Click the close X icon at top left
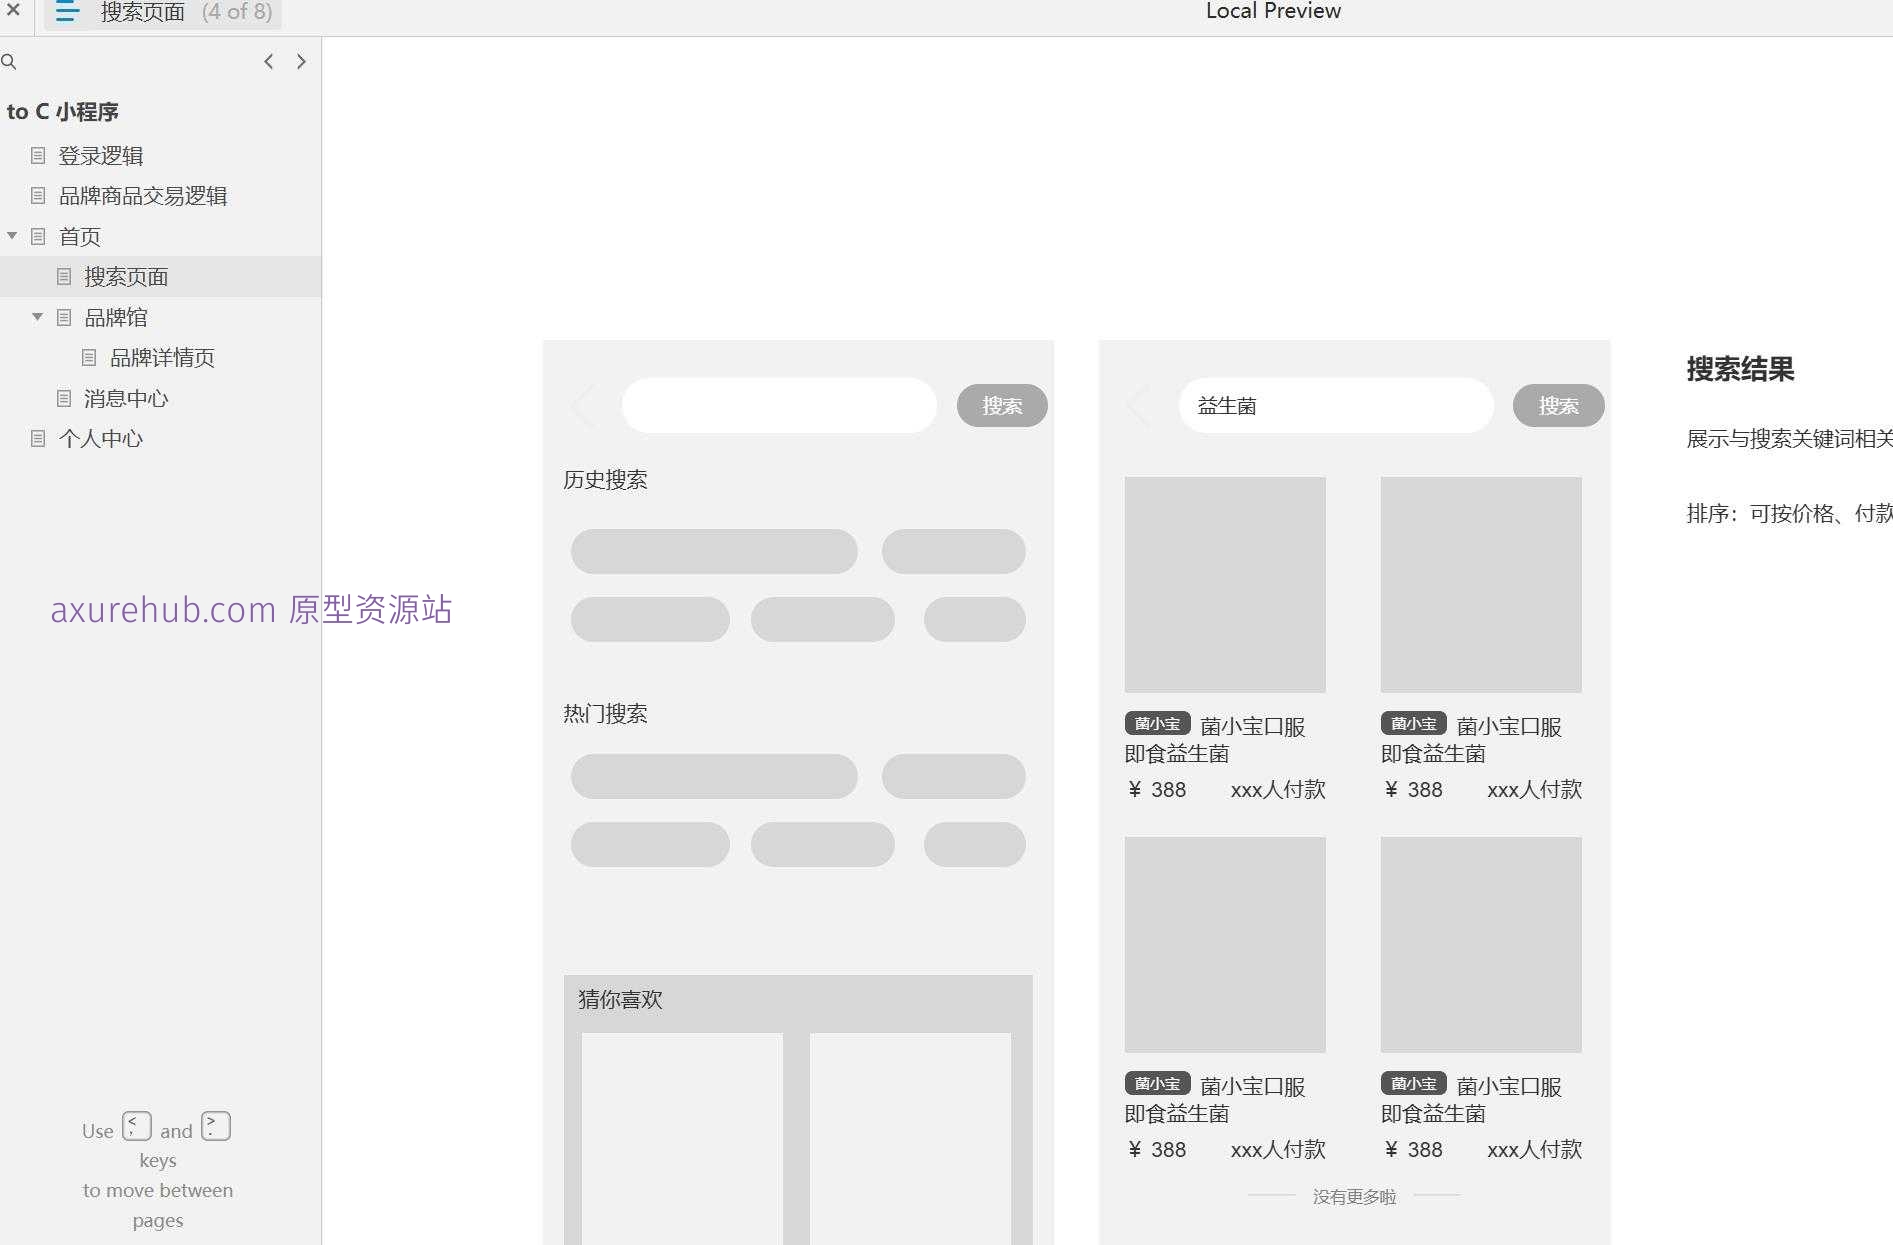 point(13,11)
